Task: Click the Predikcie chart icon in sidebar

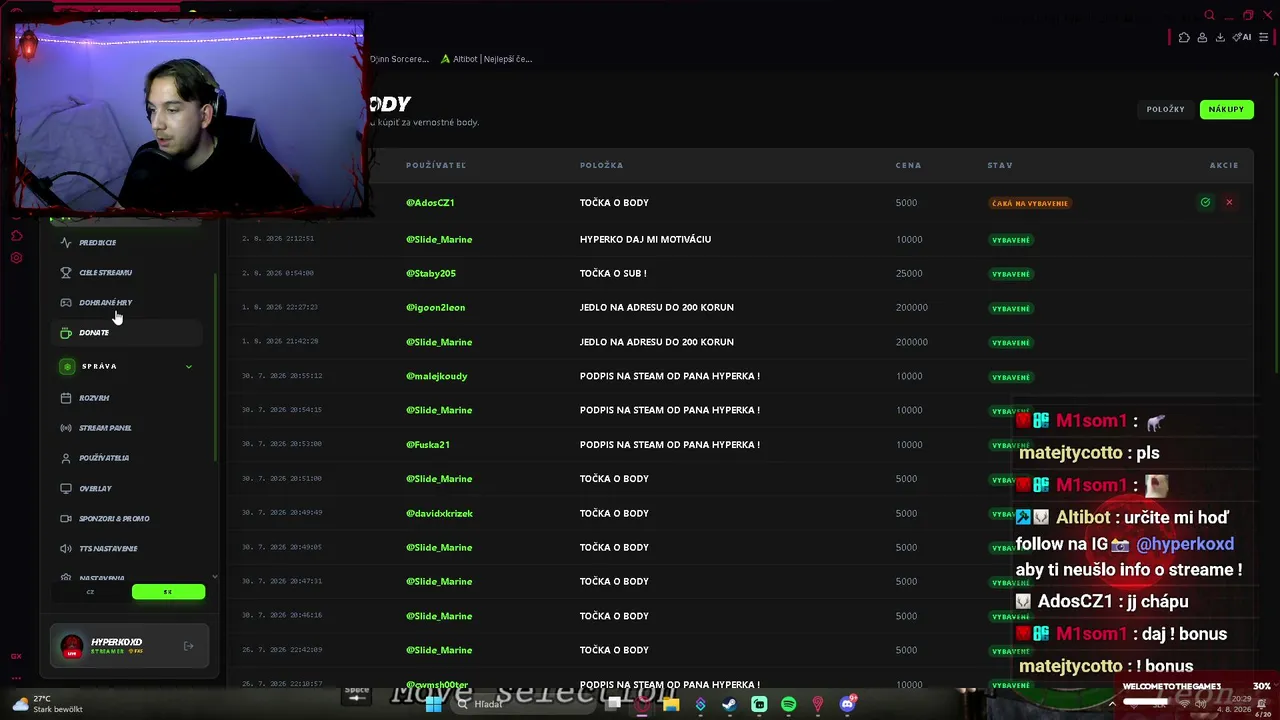Action: point(66,243)
